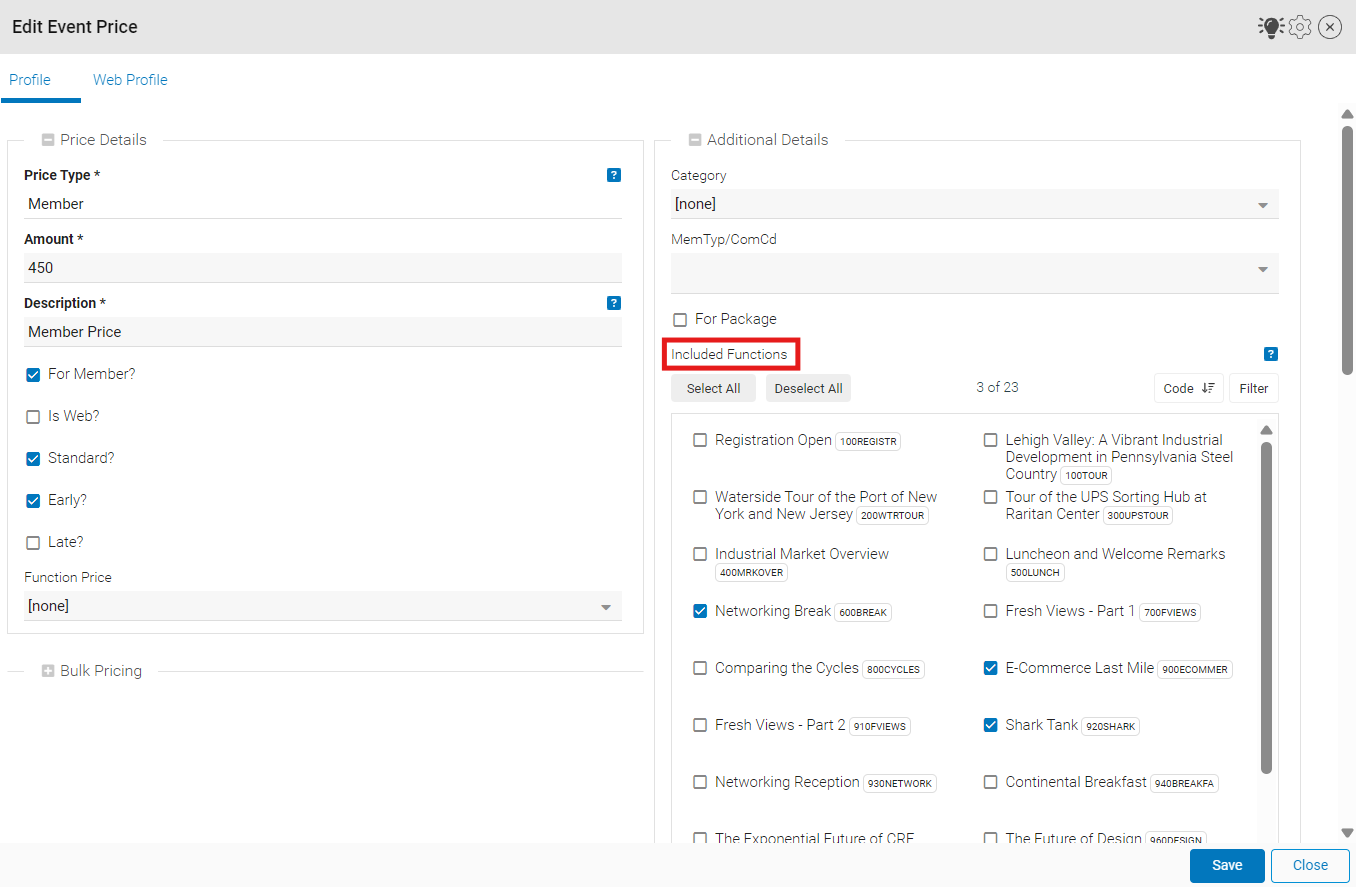Uncheck the Early? checkbox
This screenshot has height=887, width=1356.
click(33, 501)
